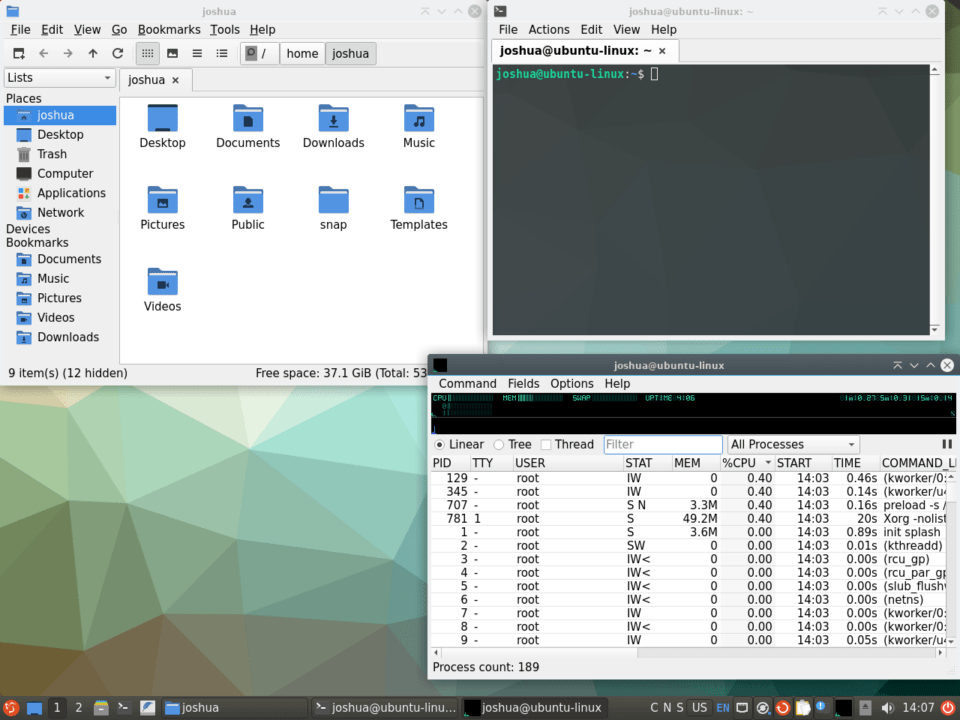The width and height of the screenshot is (960, 720).
Task: Open the clipboard manager from the tray
Action: [801, 707]
